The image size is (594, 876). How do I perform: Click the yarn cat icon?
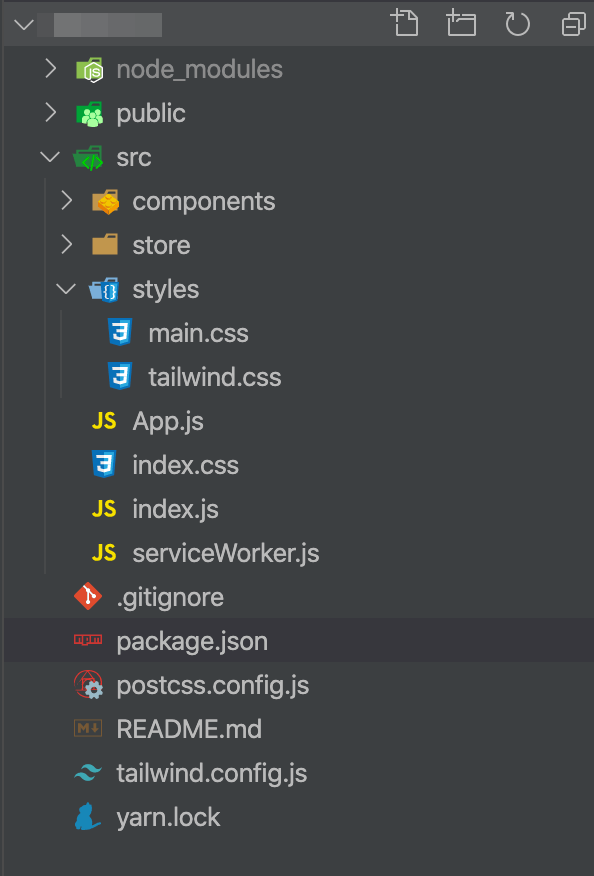(88, 817)
